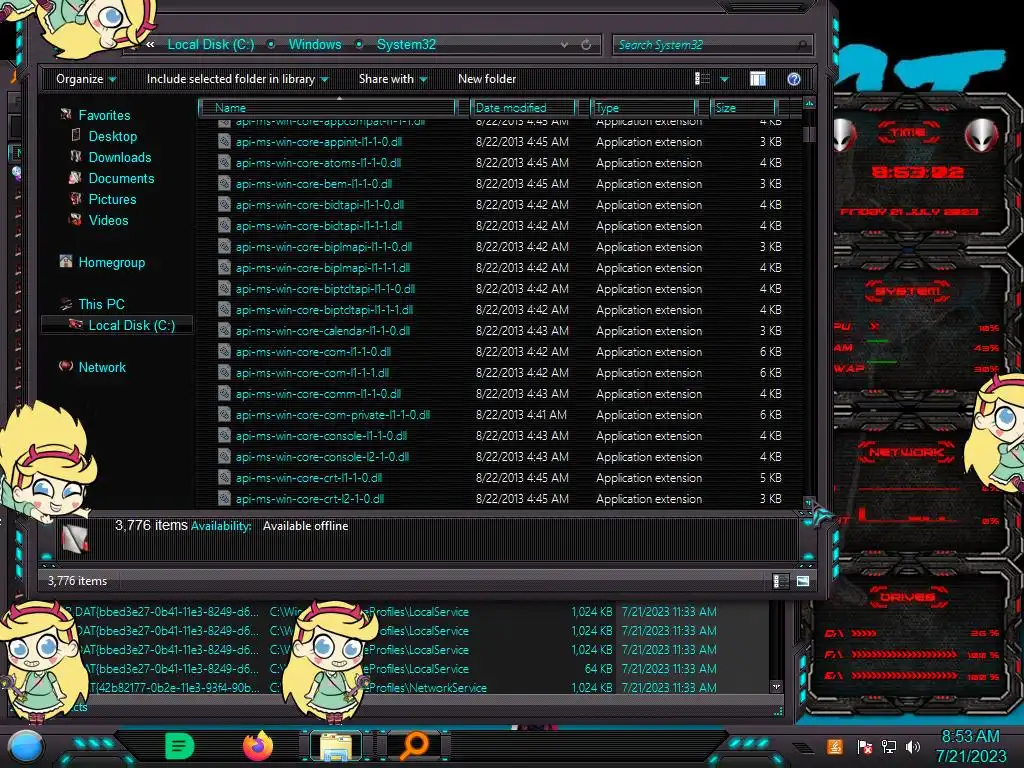Open Videos in the navigation pane

[x=108, y=220]
